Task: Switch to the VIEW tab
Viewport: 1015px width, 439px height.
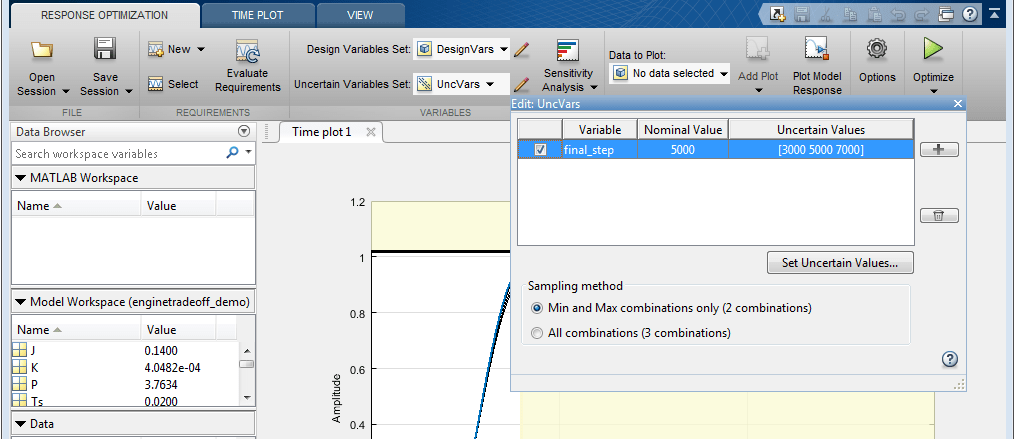Action: [x=359, y=15]
